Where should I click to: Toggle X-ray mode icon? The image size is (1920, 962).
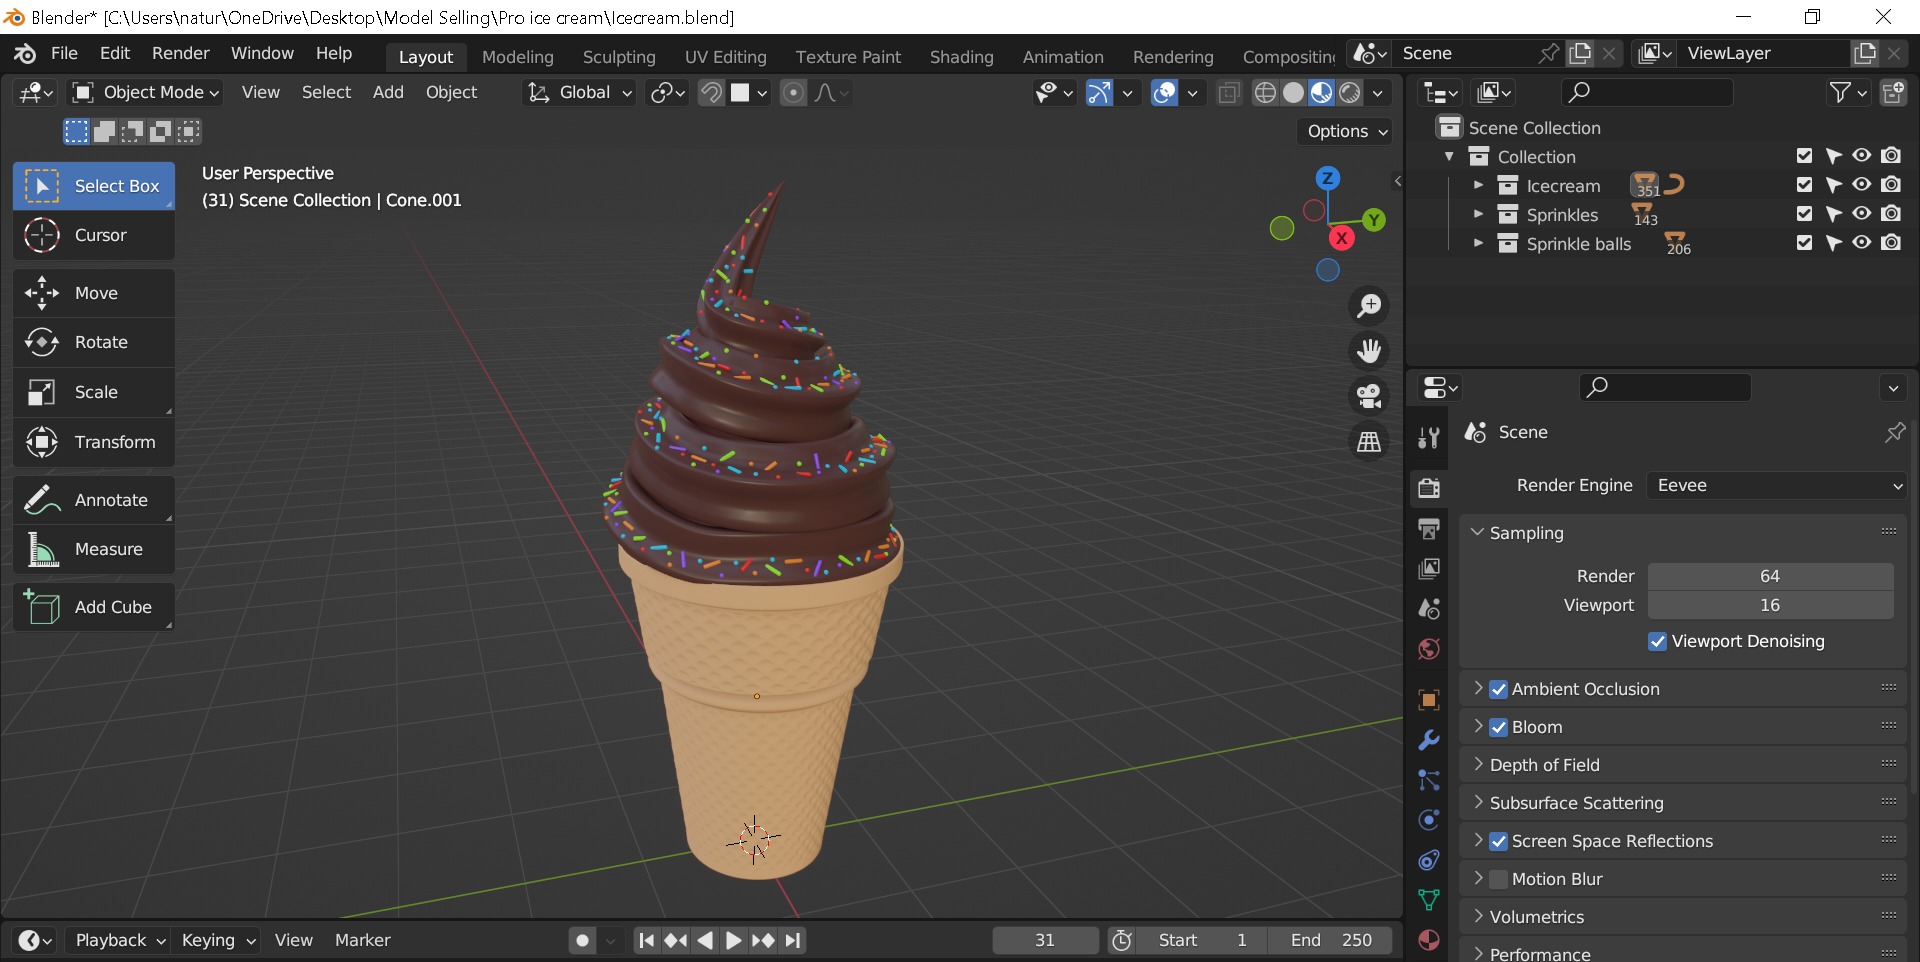[x=1229, y=93]
